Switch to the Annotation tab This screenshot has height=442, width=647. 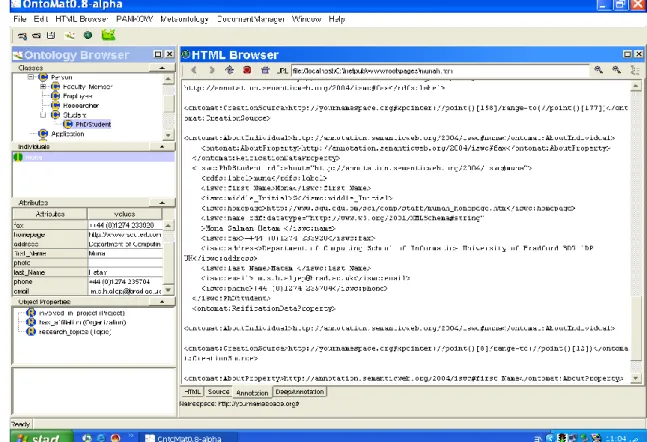pyautogui.click(x=252, y=392)
